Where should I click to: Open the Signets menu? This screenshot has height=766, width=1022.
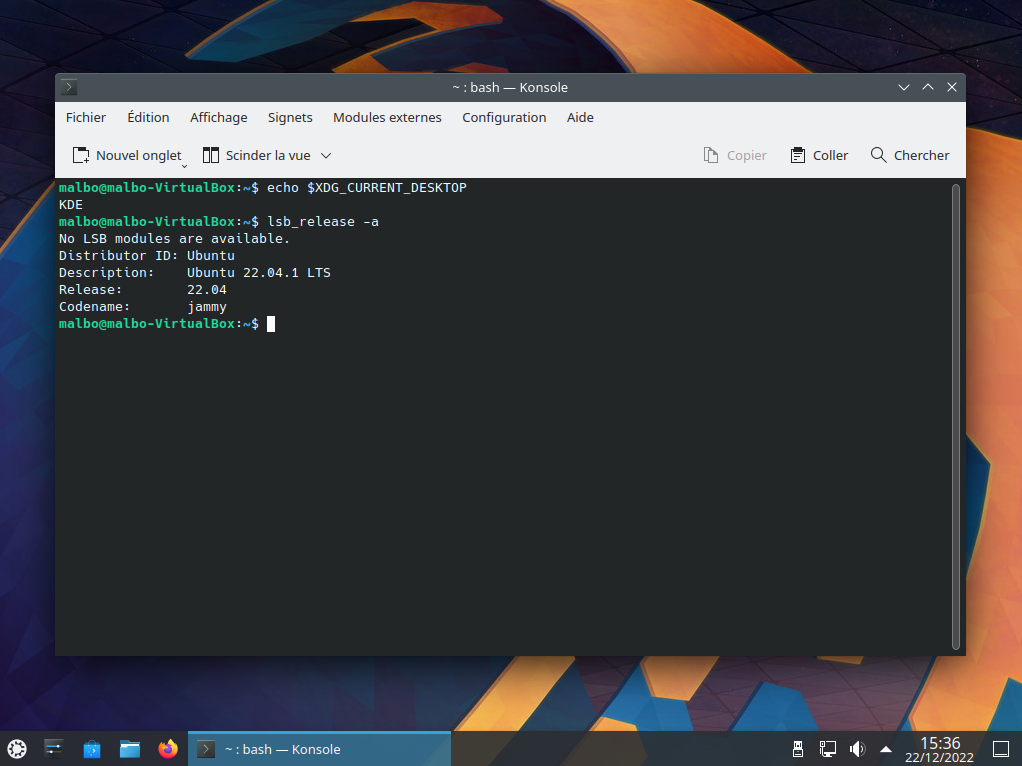pyautogui.click(x=290, y=117)
